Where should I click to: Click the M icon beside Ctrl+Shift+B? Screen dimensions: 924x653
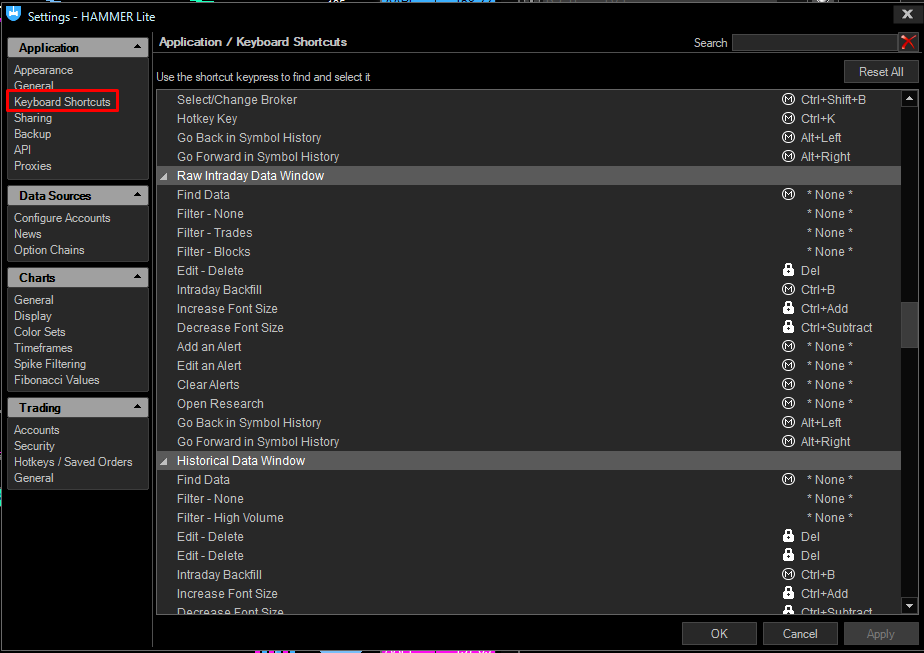pyautogui.click(x=788, y=100)
